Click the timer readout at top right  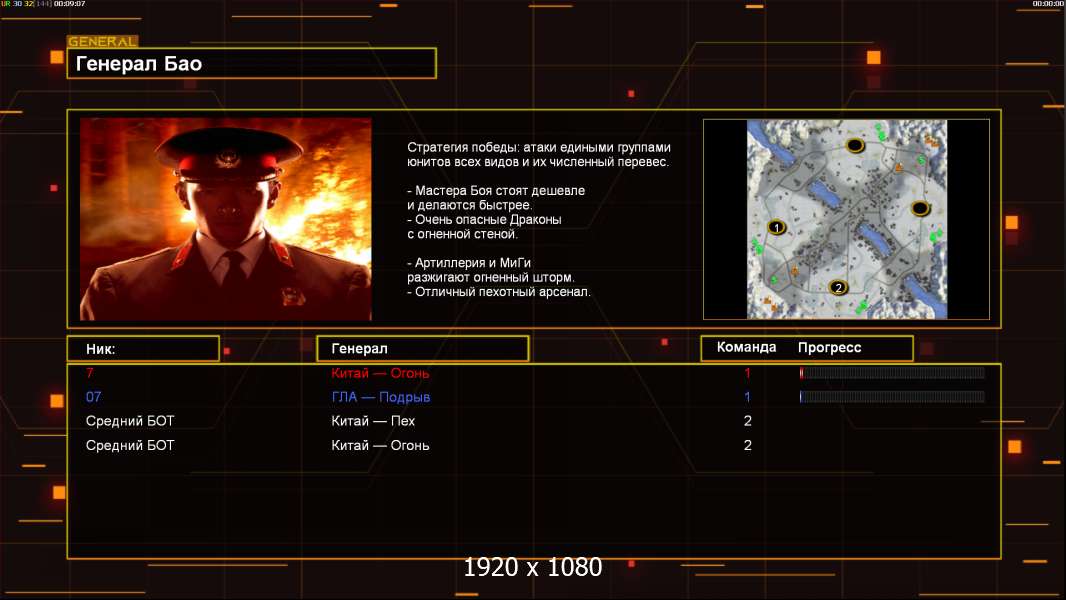(x=1048, y=3)
